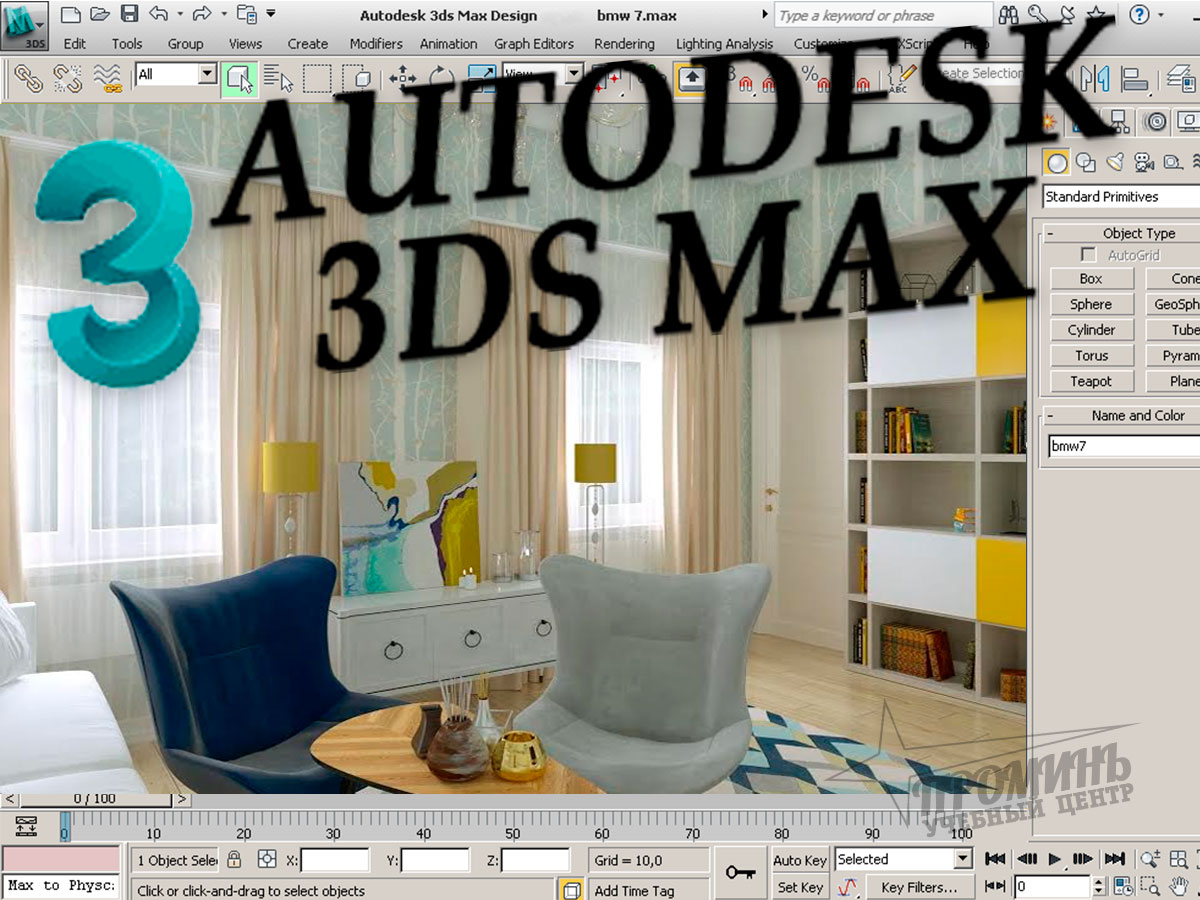
Task: Open the Edit menu
Action: click(x=75, y=43)
